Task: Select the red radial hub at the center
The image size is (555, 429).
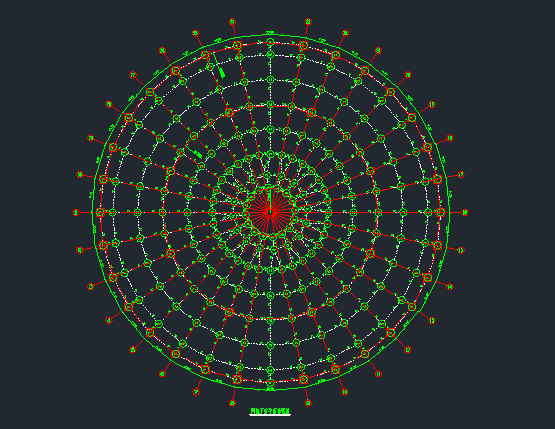Action: coord(270,212)
